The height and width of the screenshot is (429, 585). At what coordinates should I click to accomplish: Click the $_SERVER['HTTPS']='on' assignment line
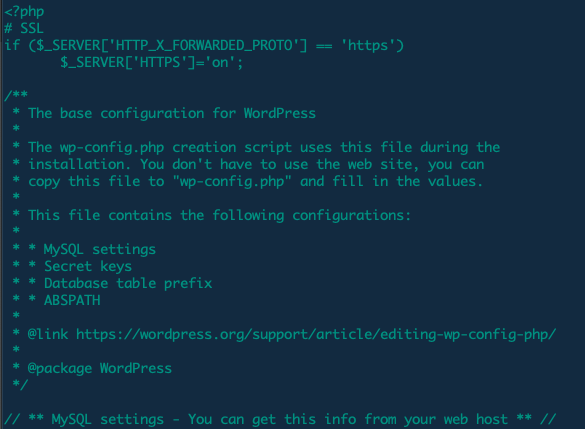click(x=151, y=62)
